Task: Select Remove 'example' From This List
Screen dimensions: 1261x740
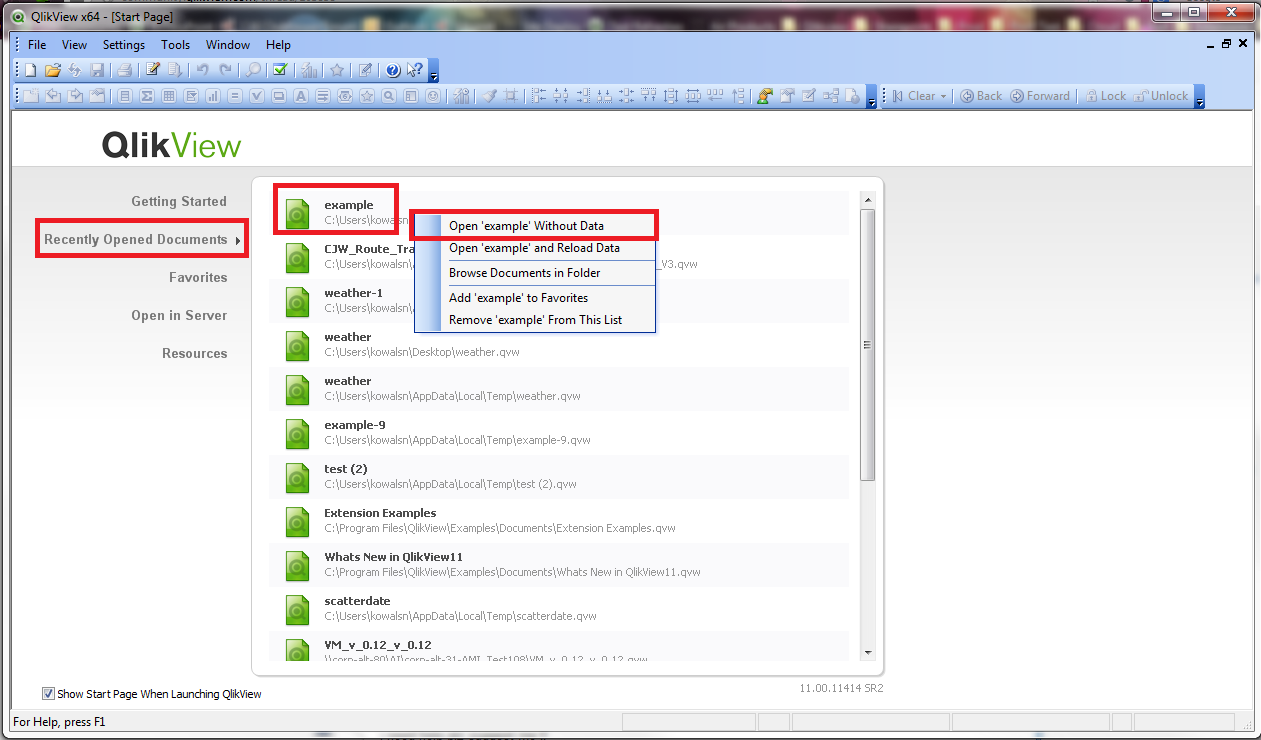Action: point(535,320)
